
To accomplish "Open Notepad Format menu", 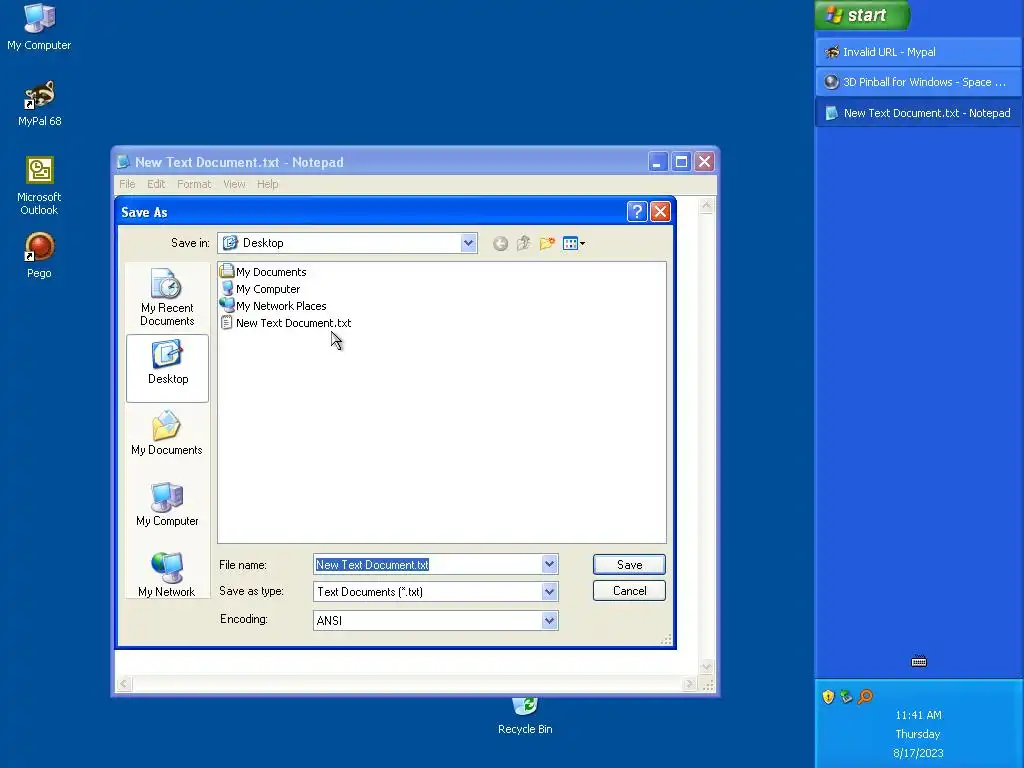I will tap(194, 184).
